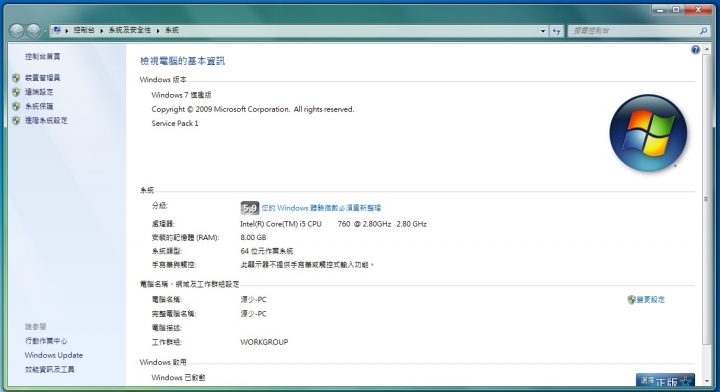
Task: Open 進階系統設定 sidebar link
Action: click(46, 120)
